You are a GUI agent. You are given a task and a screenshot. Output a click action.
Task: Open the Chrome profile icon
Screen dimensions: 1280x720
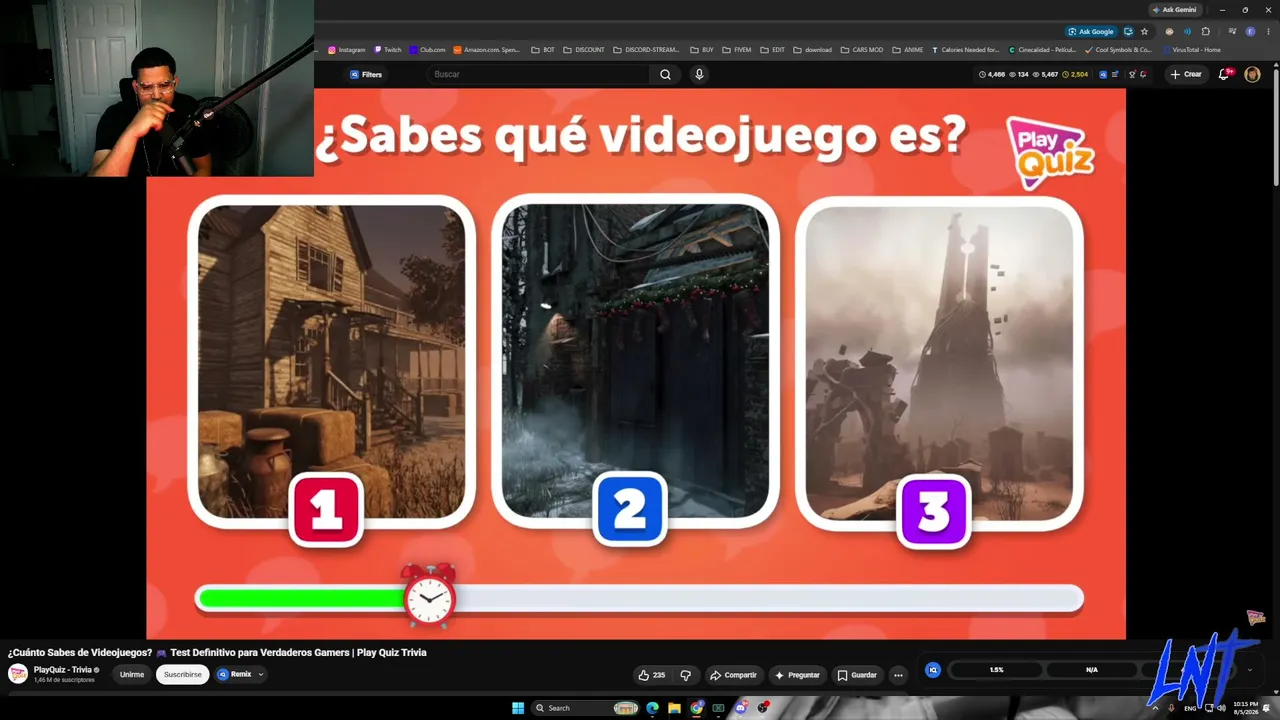[1250, 31]
